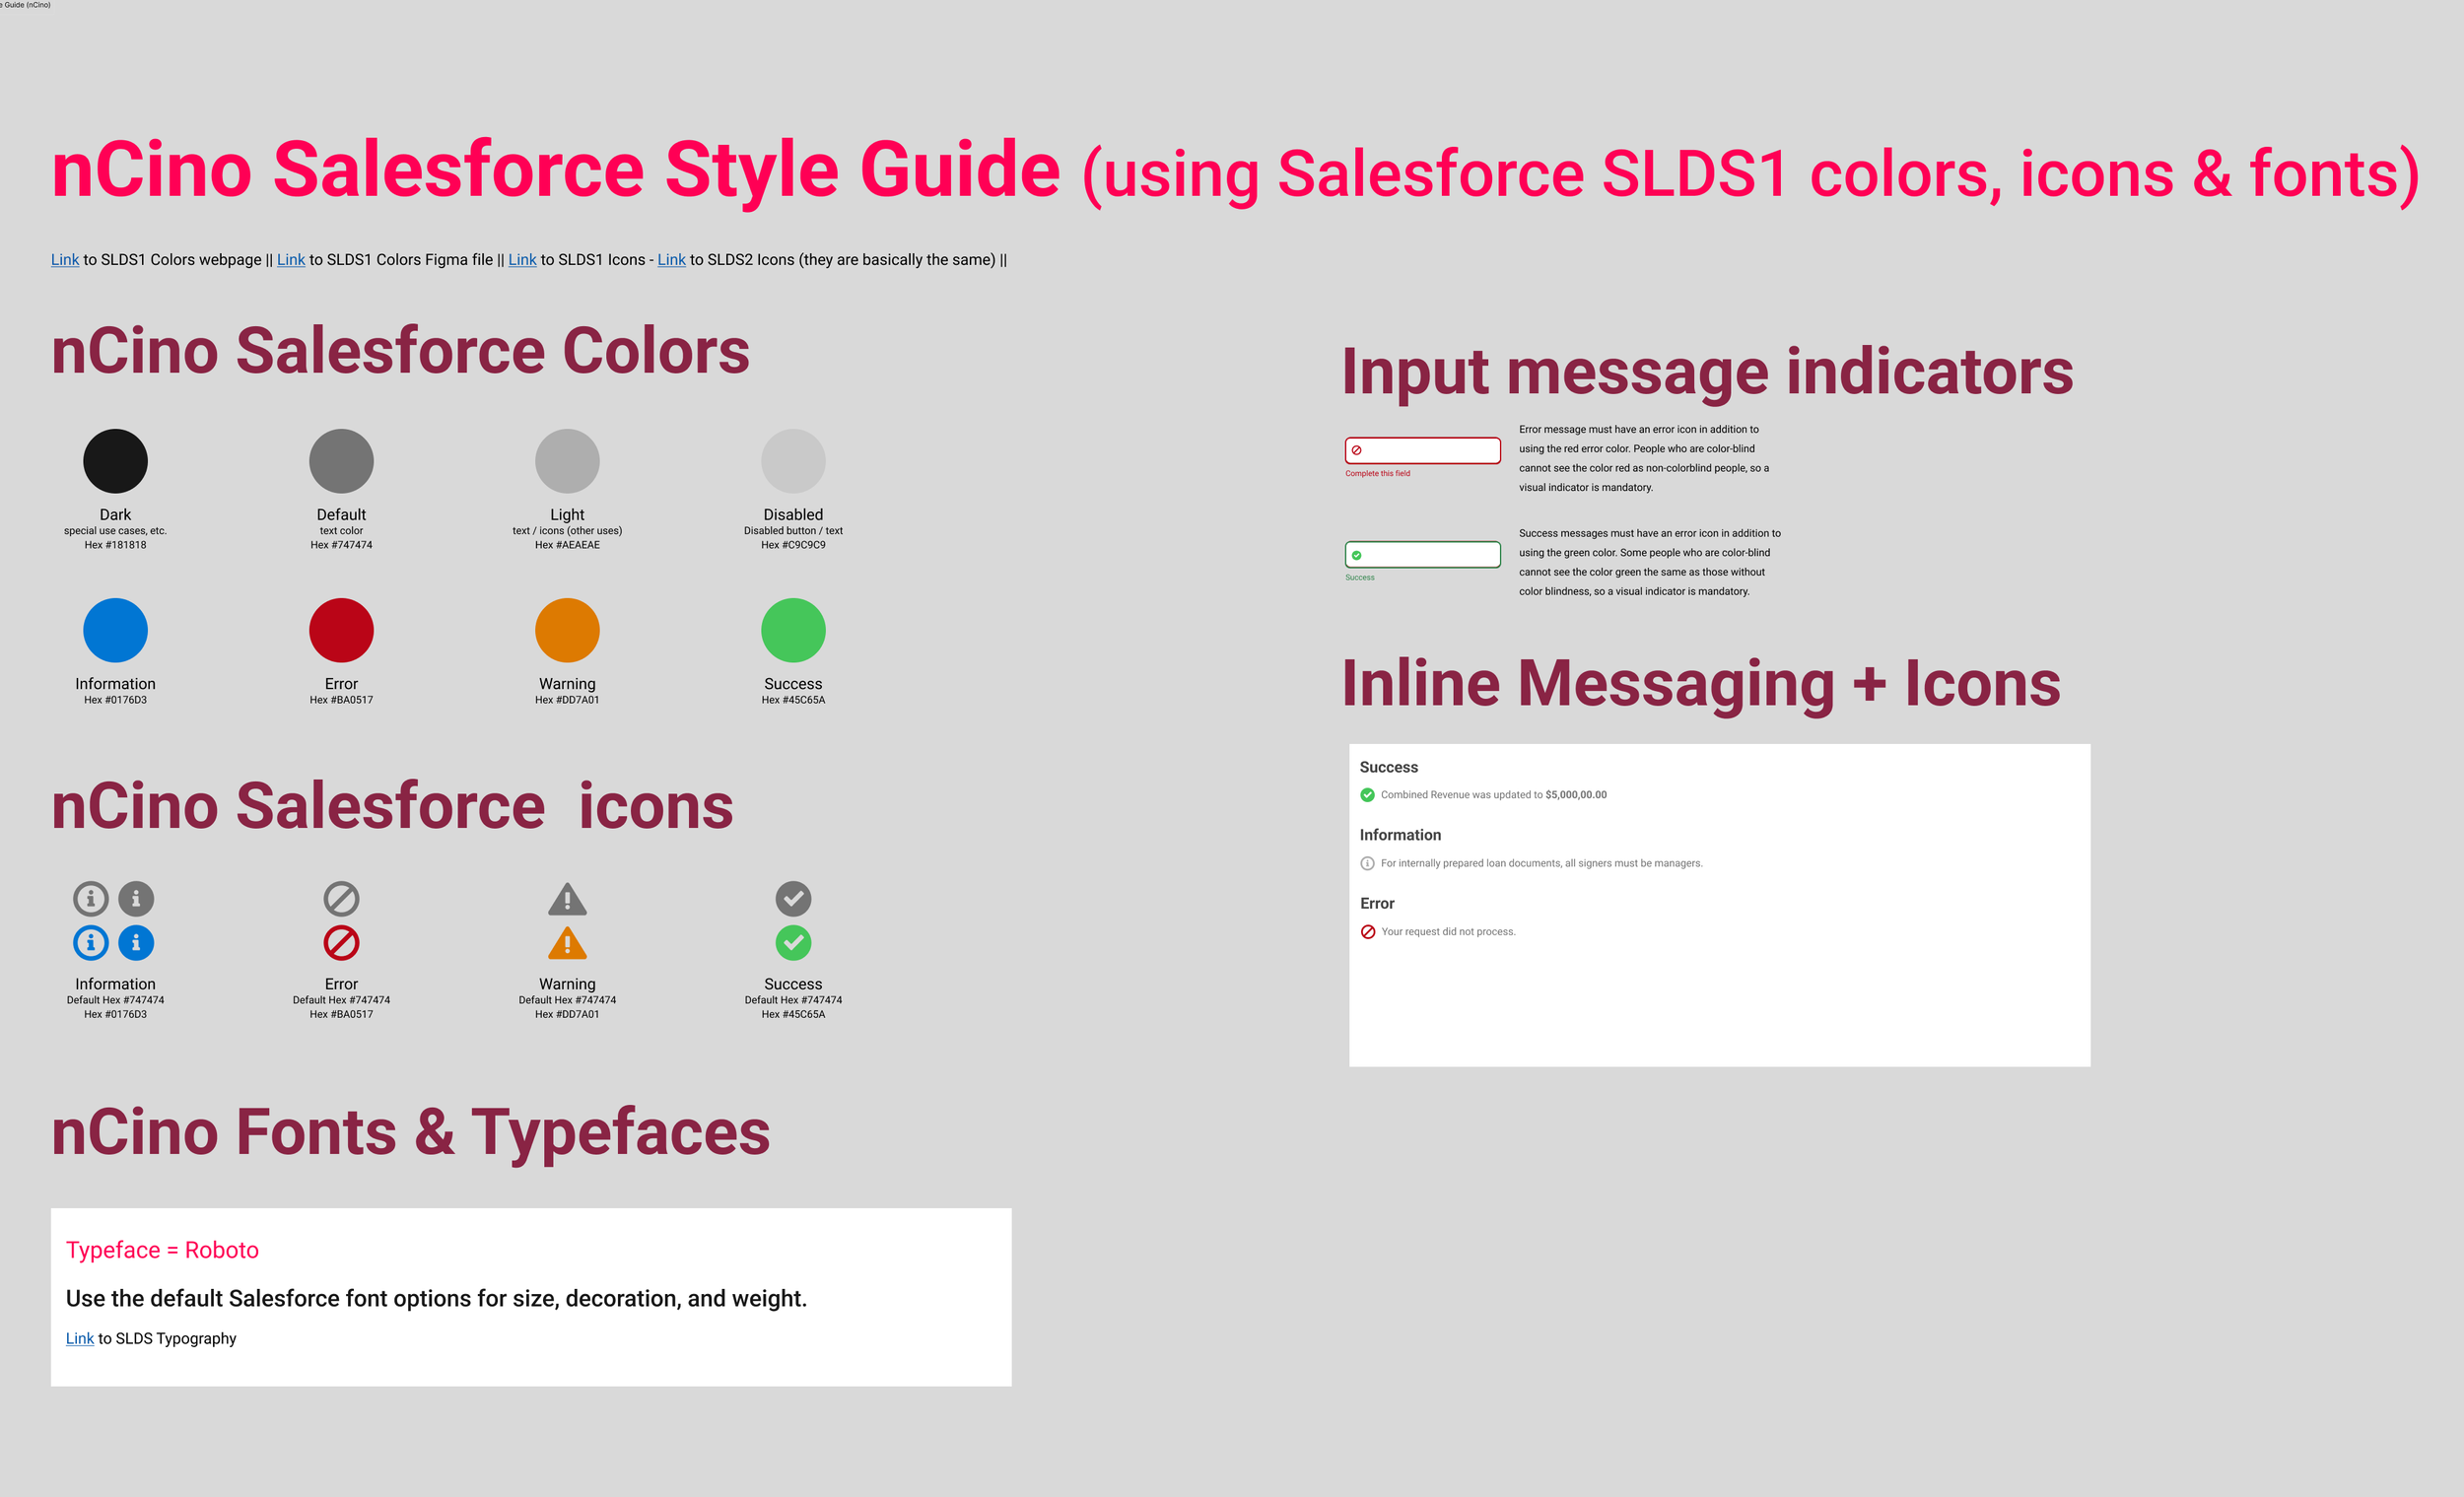Pick the Dark black color swatch

(115, 461)
